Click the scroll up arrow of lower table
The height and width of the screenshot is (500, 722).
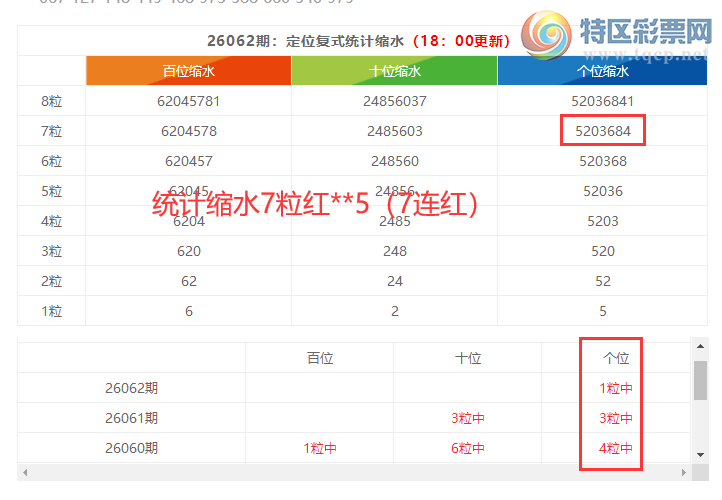pos(700,346)
